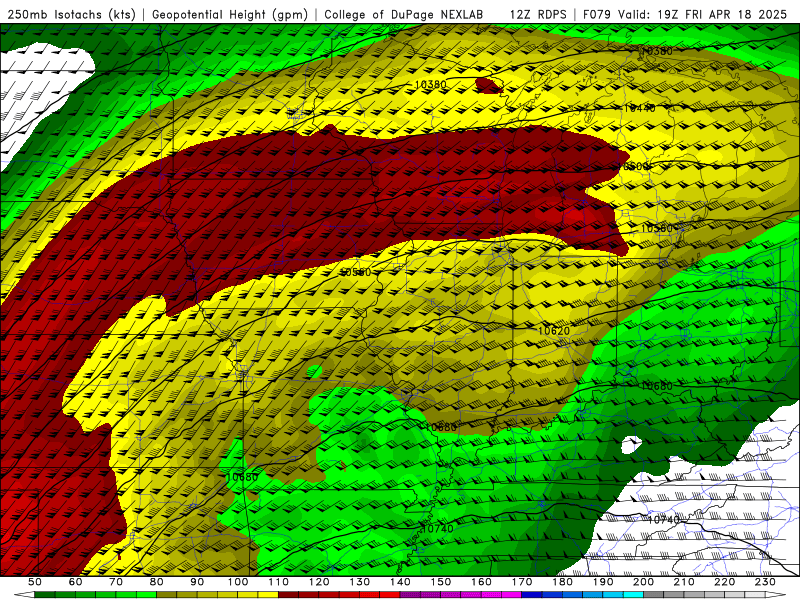Screen dimensions: 800x600
Task: Pick the bright yellow swatch just before 110
Action: [x=268, y=595]
